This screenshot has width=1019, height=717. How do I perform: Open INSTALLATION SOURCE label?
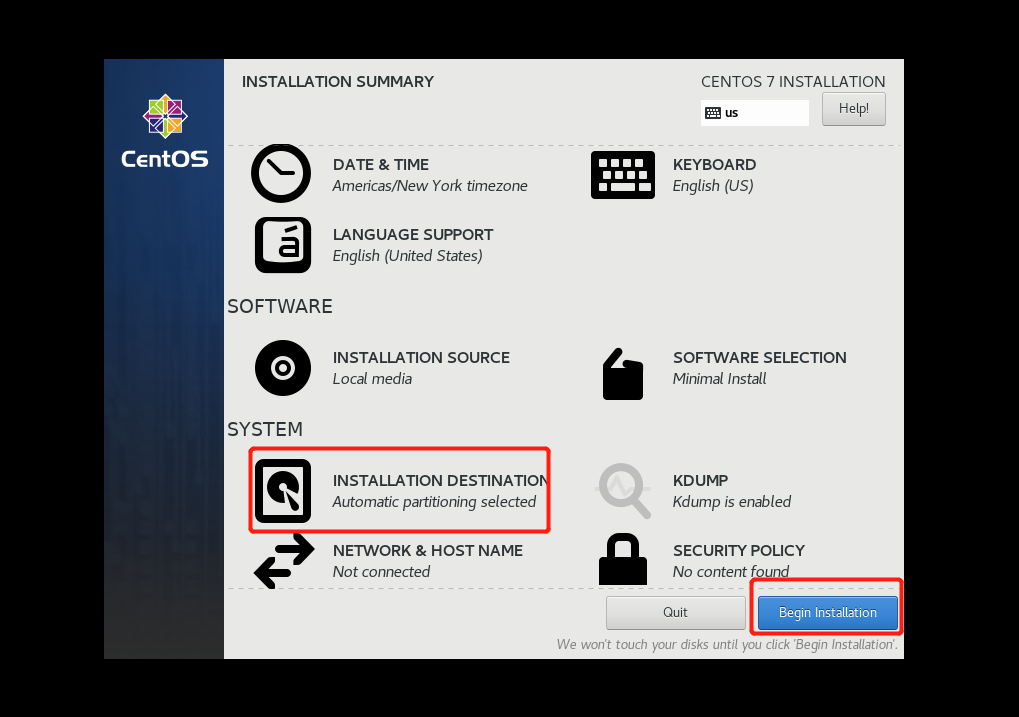421,358
